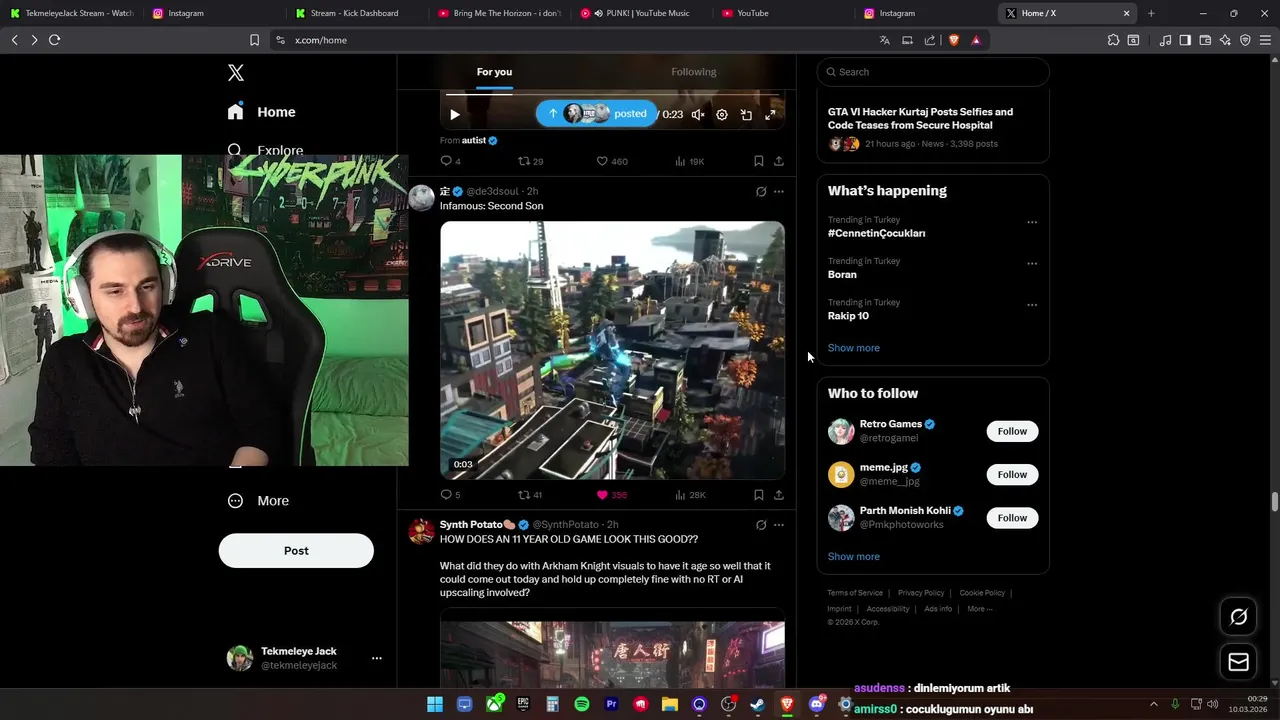Open the de3dsoul profile avatar
This screenshot has height=720, width=1280.
421,197
